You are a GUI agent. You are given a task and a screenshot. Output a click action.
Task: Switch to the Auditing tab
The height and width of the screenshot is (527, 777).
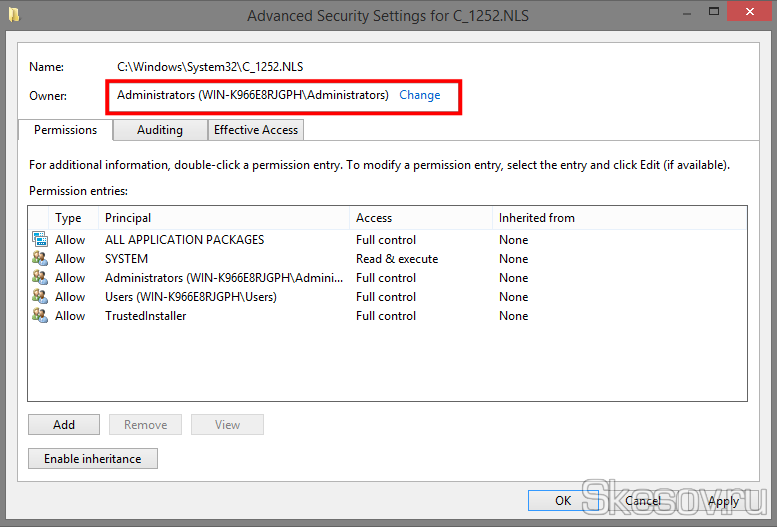click(x=160, y=130)
